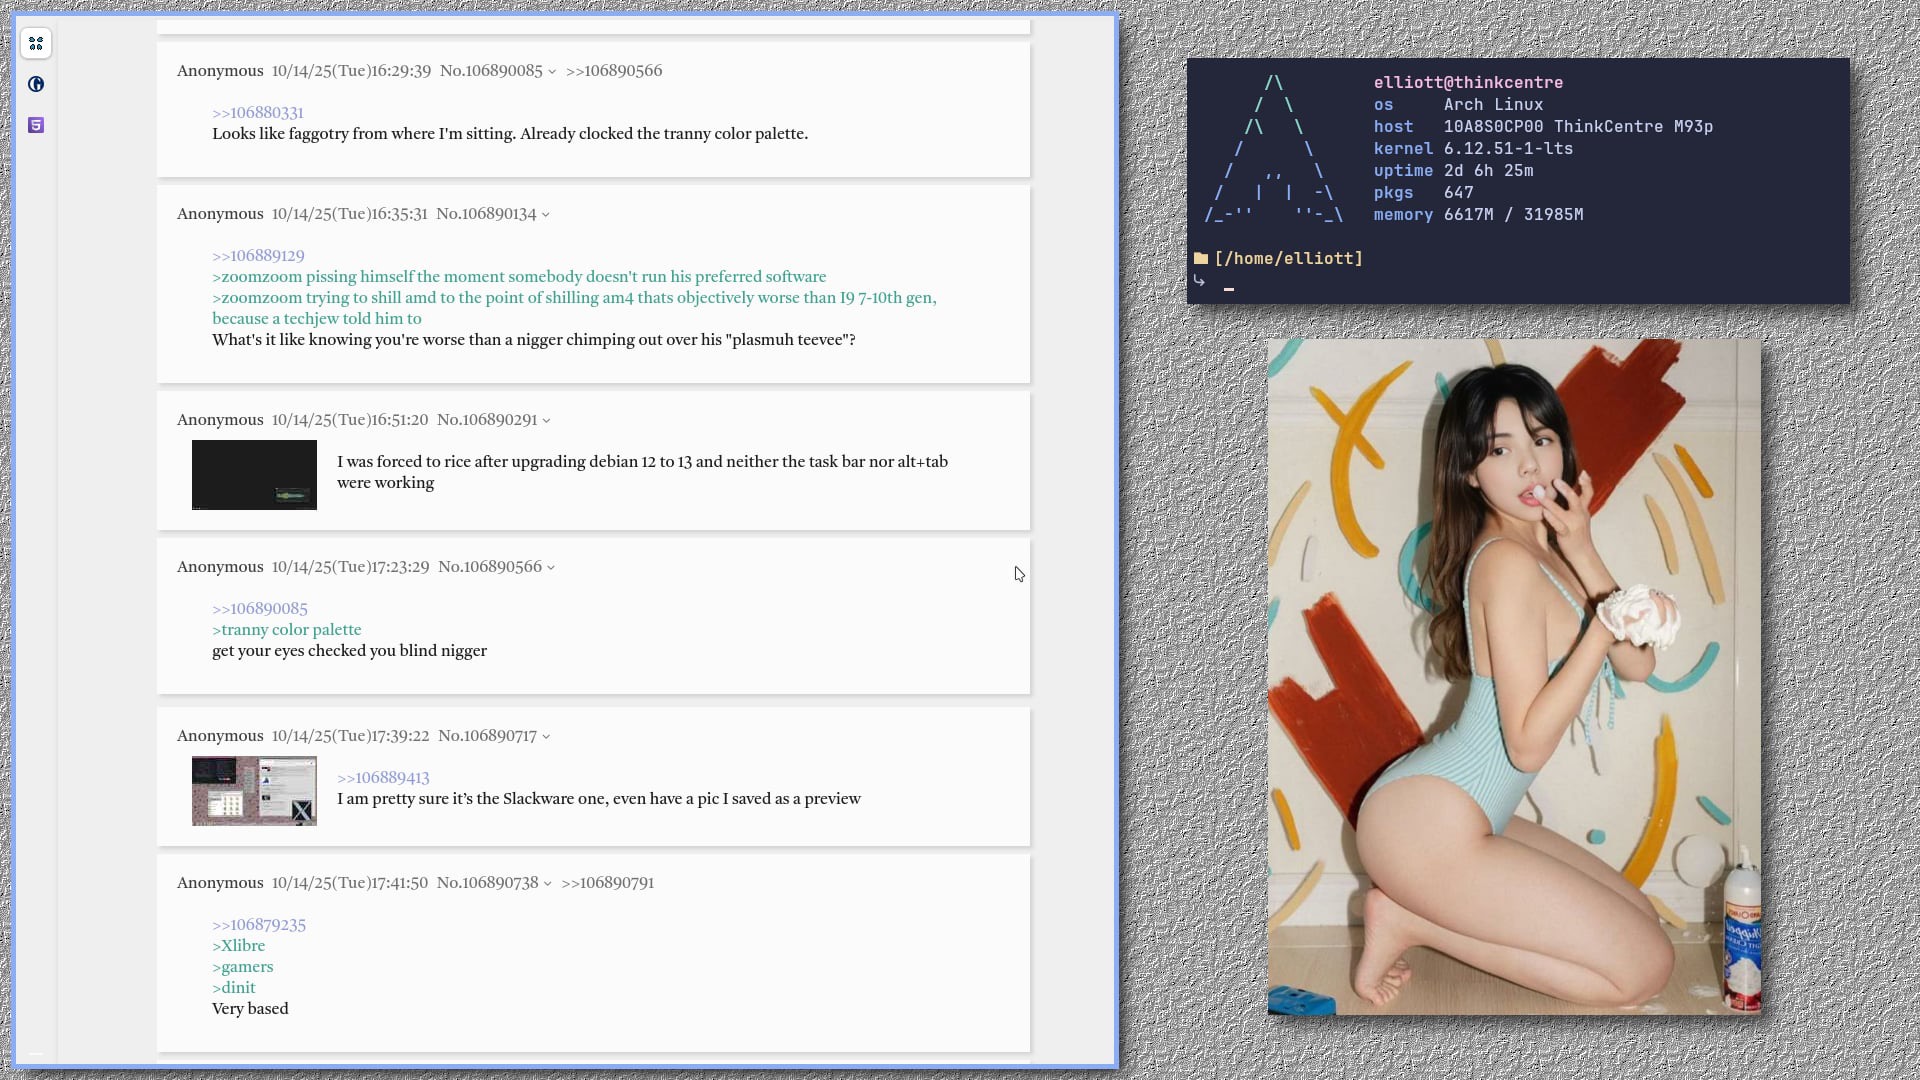Expand the menu arrow beside No.106890566

pos(551,568)
